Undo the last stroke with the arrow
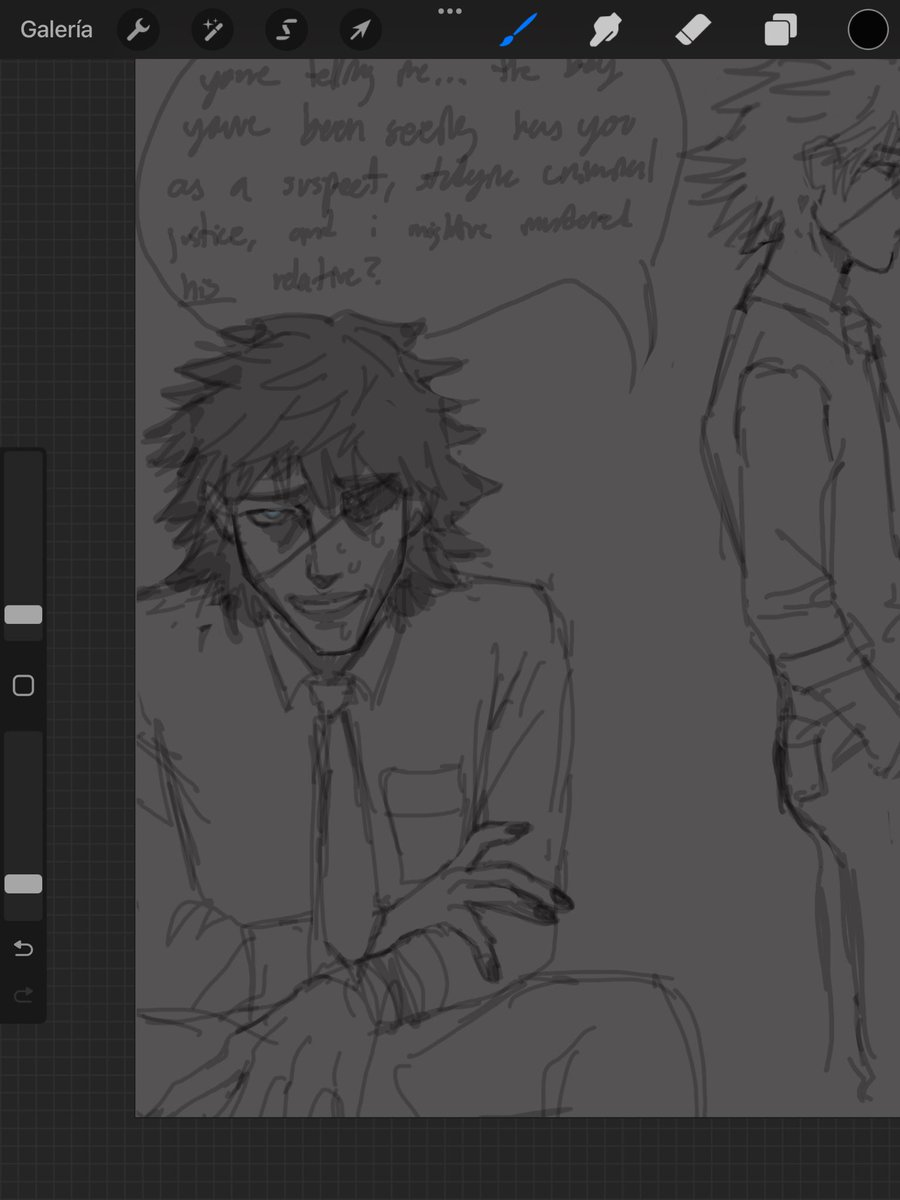This screenshot has height=1200, width=900. click(x=23, y=948)
